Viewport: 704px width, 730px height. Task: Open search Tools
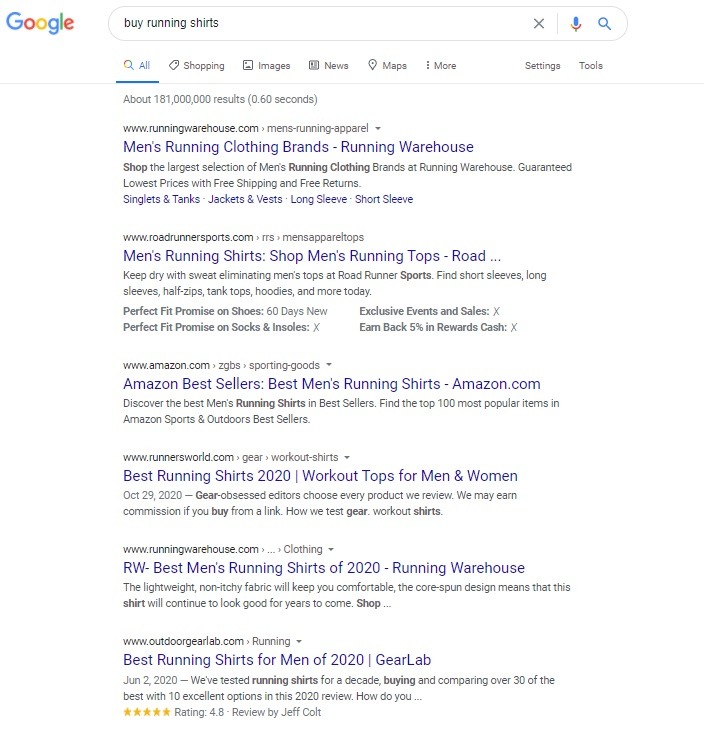[591, 66]
